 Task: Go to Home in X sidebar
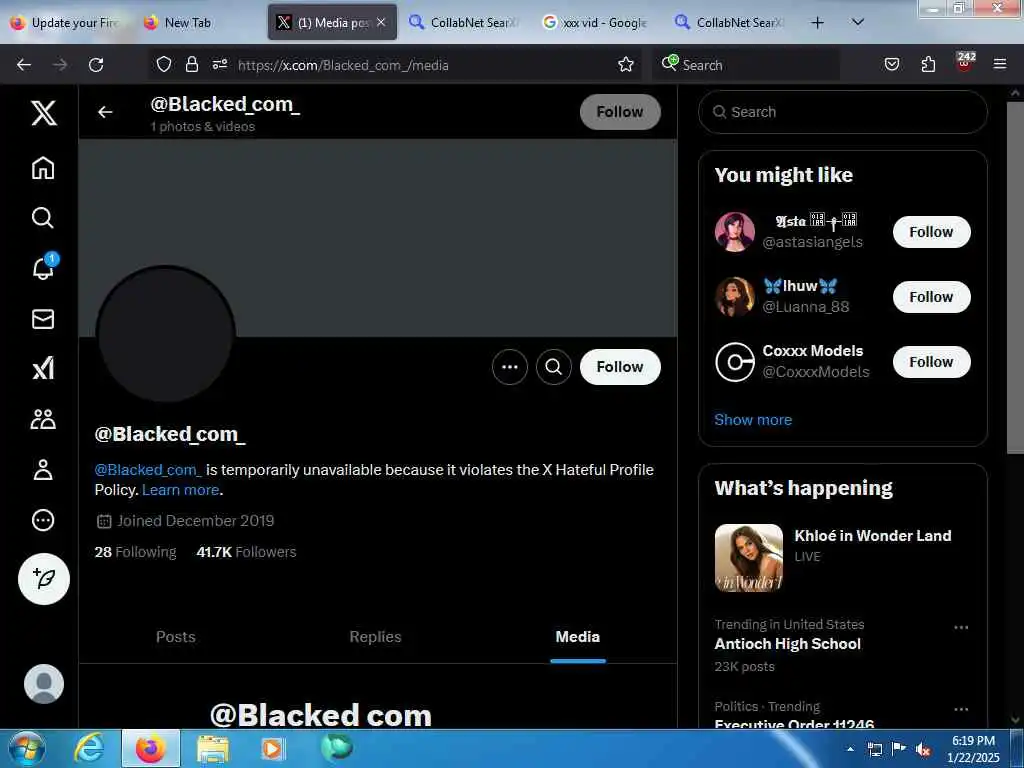[43, 168]
